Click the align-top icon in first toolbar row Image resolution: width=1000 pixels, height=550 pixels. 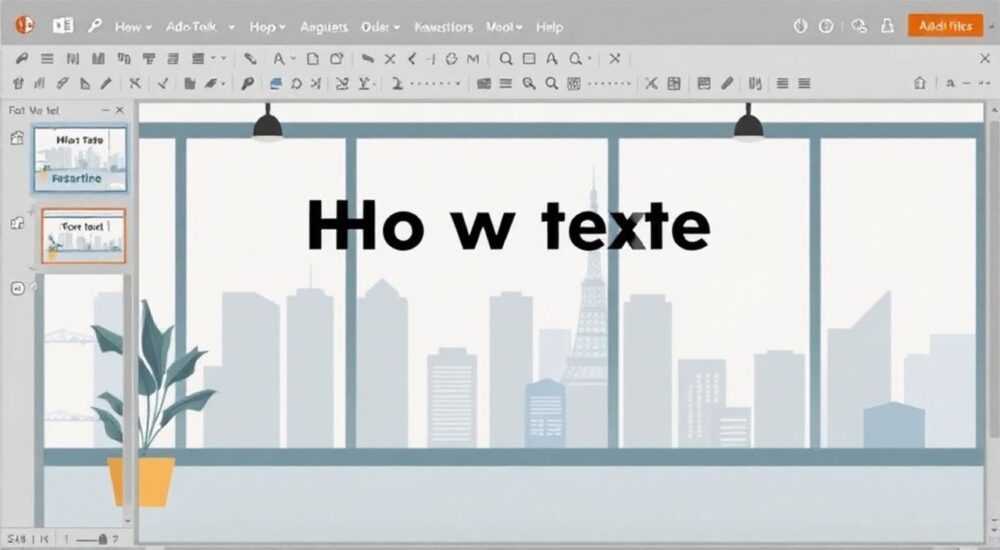(x=149, y=59)
